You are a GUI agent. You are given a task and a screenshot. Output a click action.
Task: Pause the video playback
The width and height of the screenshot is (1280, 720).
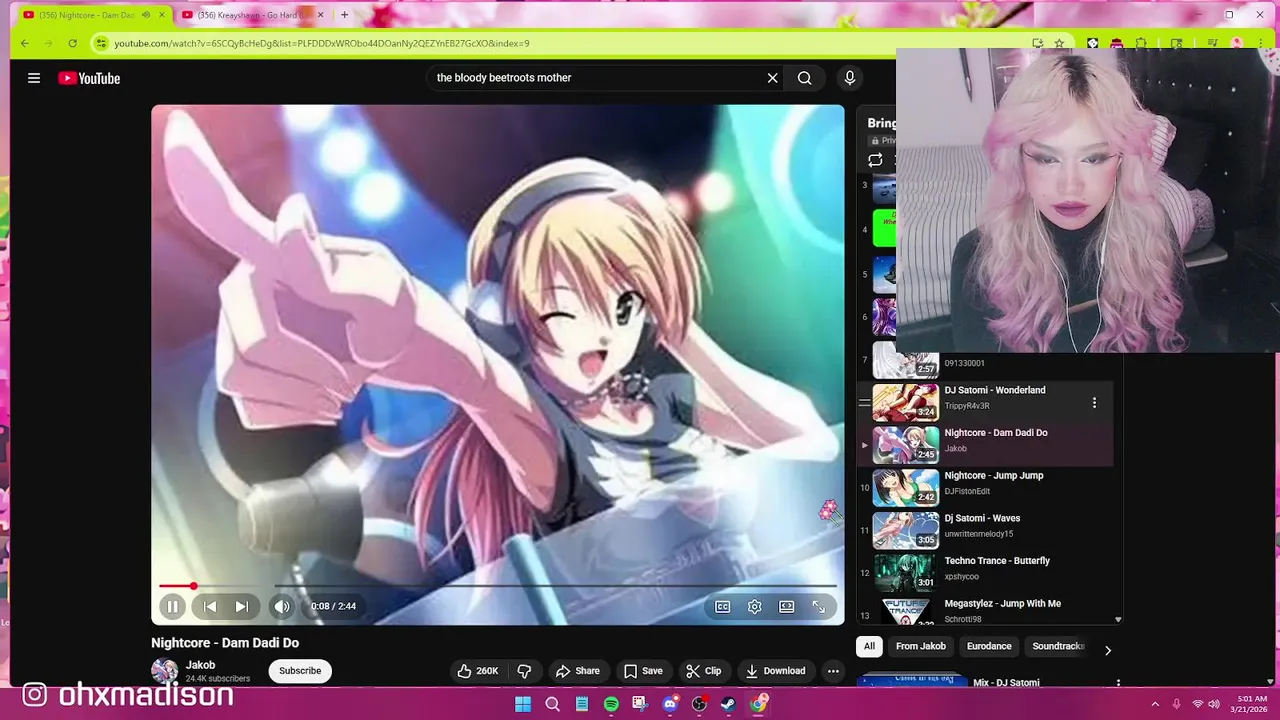172,606
